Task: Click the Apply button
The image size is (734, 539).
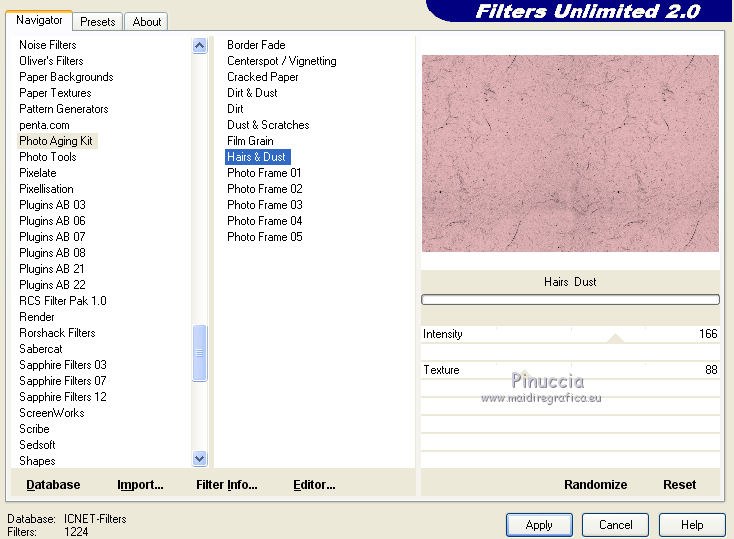Action: 539,524
